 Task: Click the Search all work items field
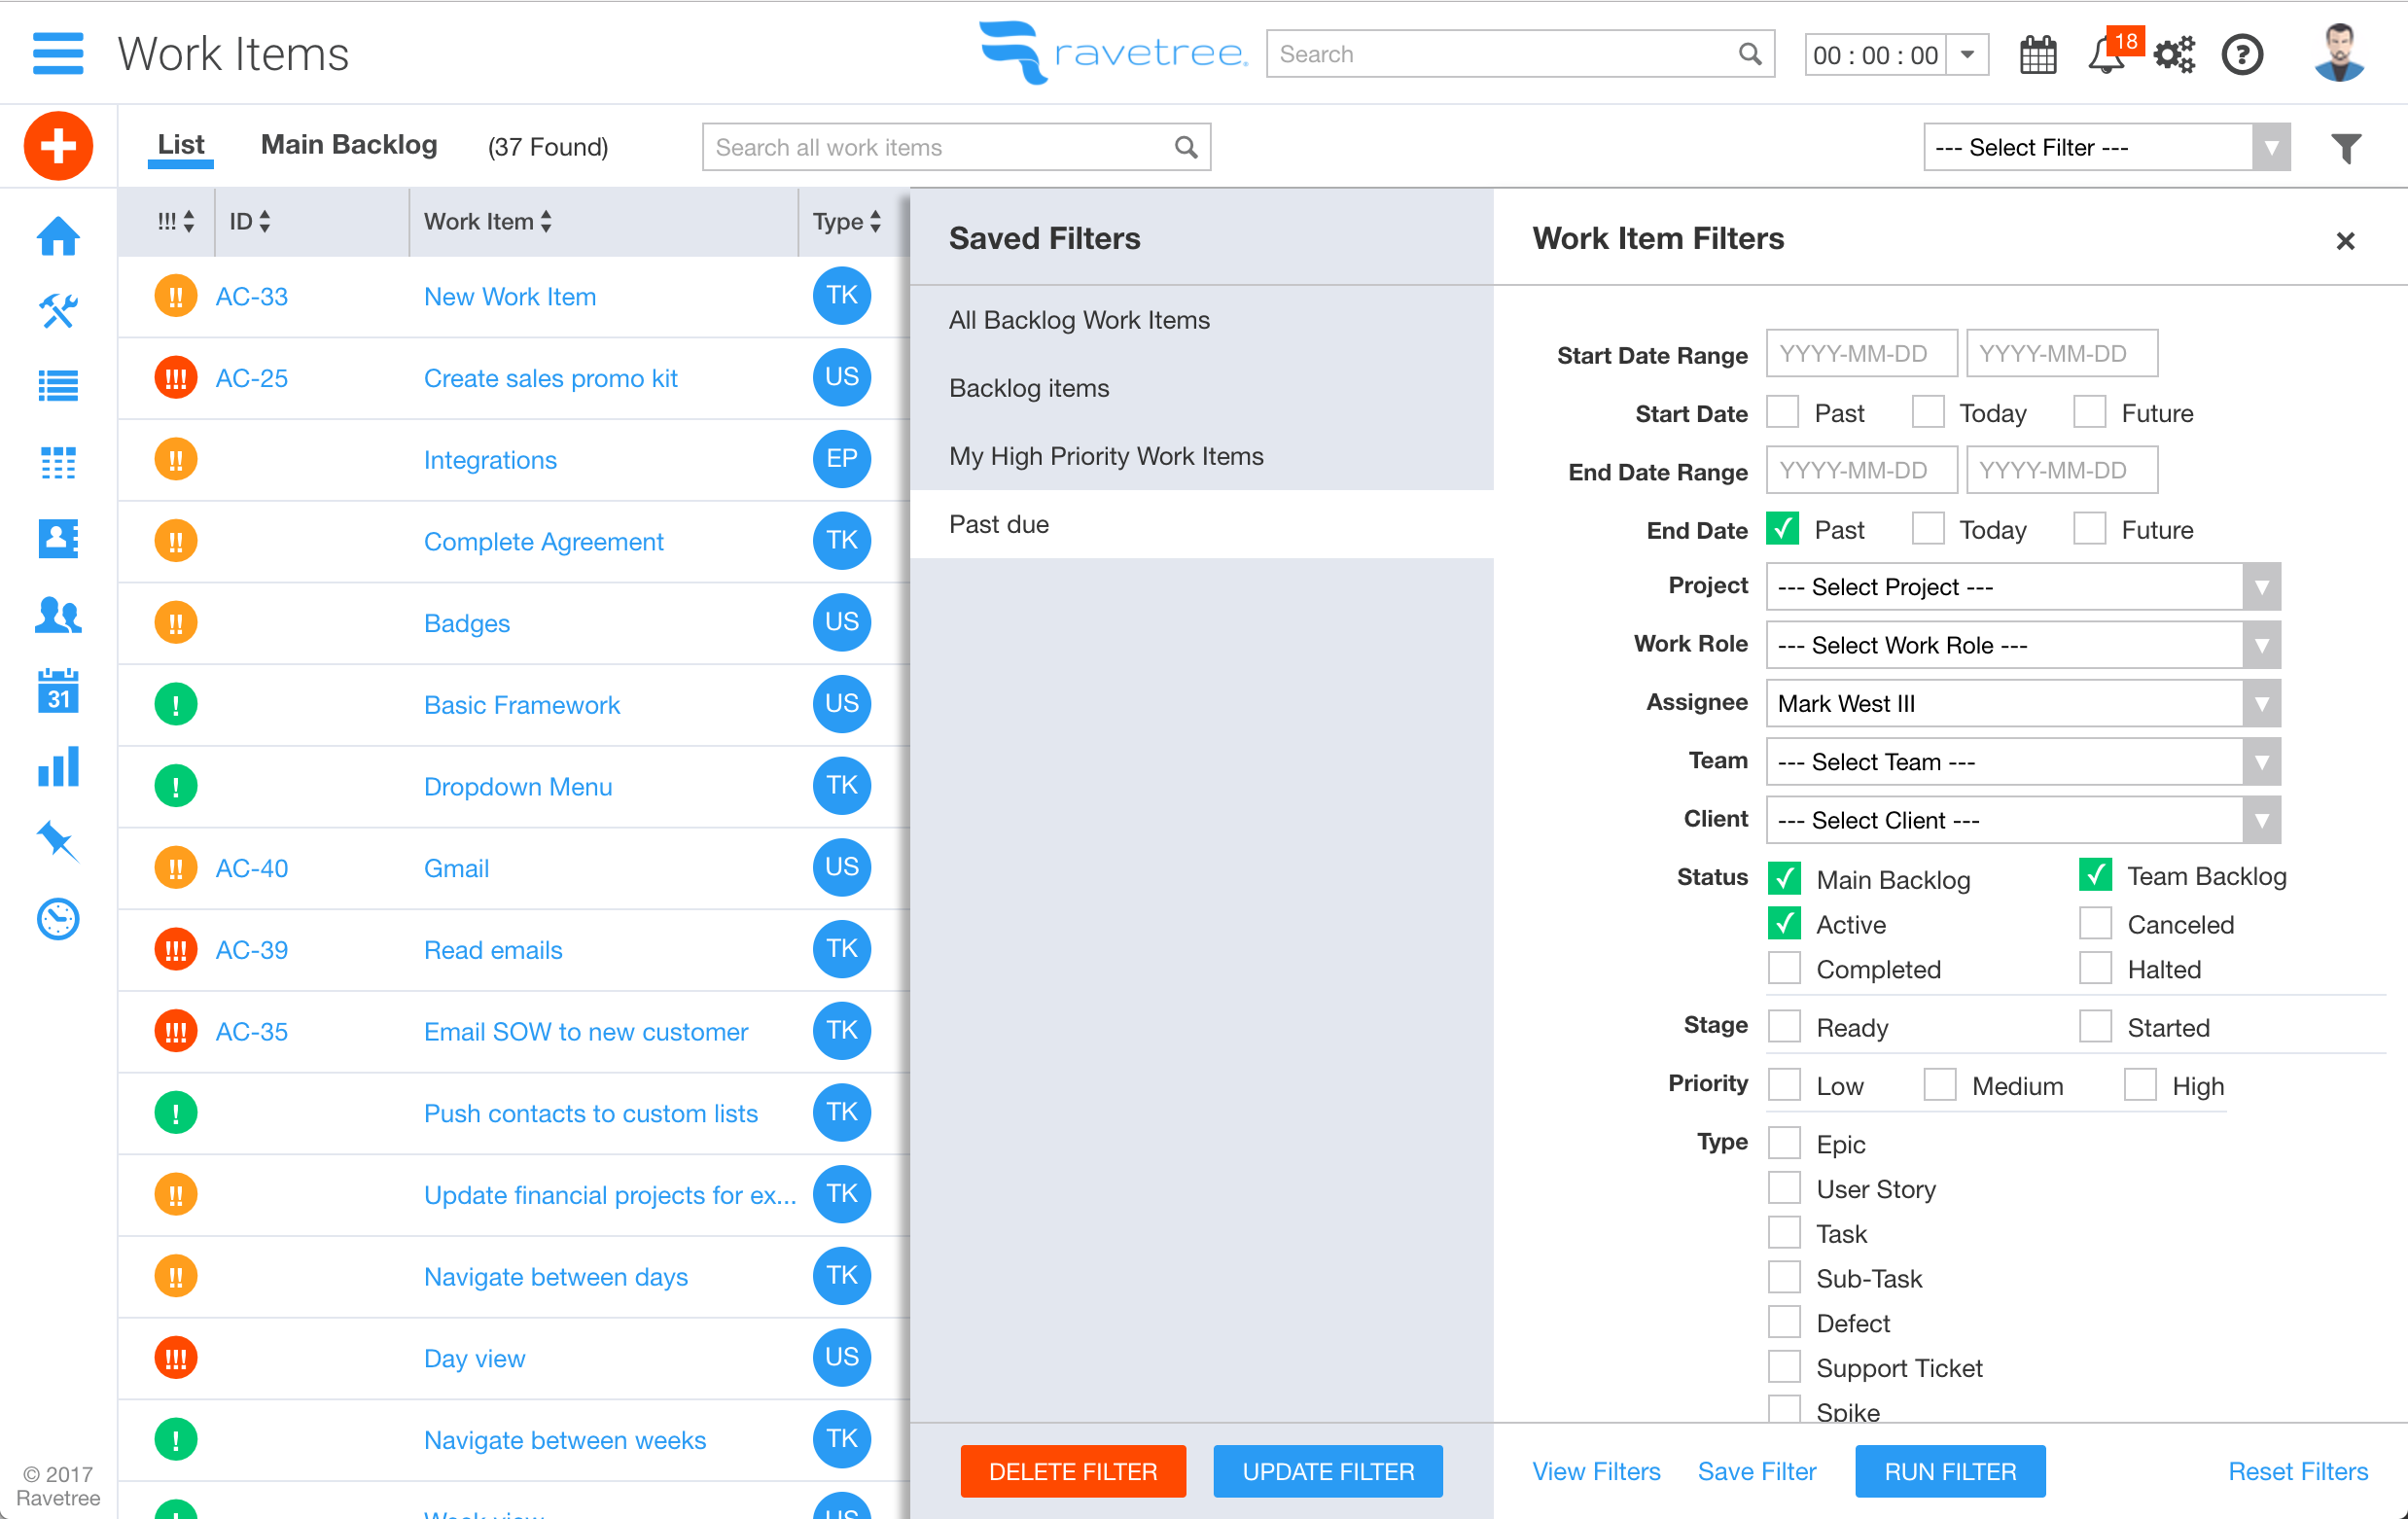tap(940, 148)
